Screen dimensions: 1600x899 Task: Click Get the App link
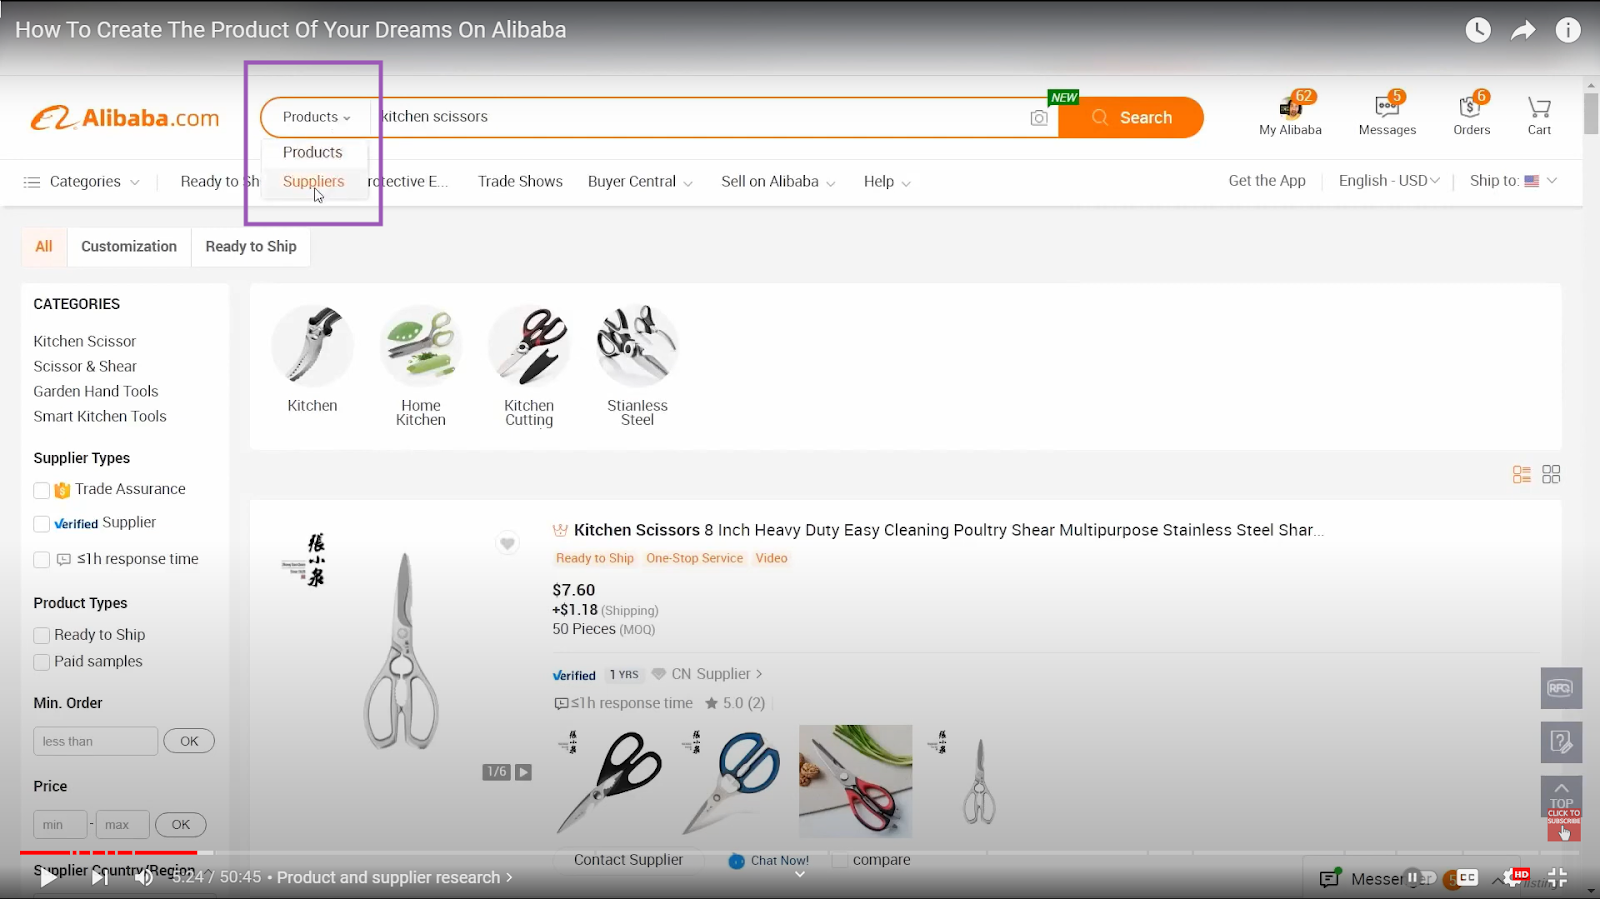[x=1267, y=180]
